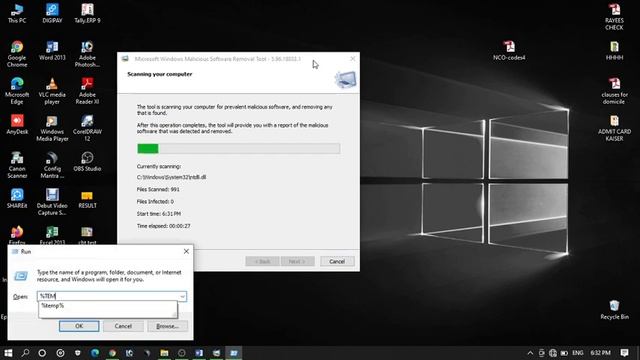Click the 'Files Infected: 0' text
Image resolution: width=640 pixels, height=360 pixels.
tap(155, 201)
